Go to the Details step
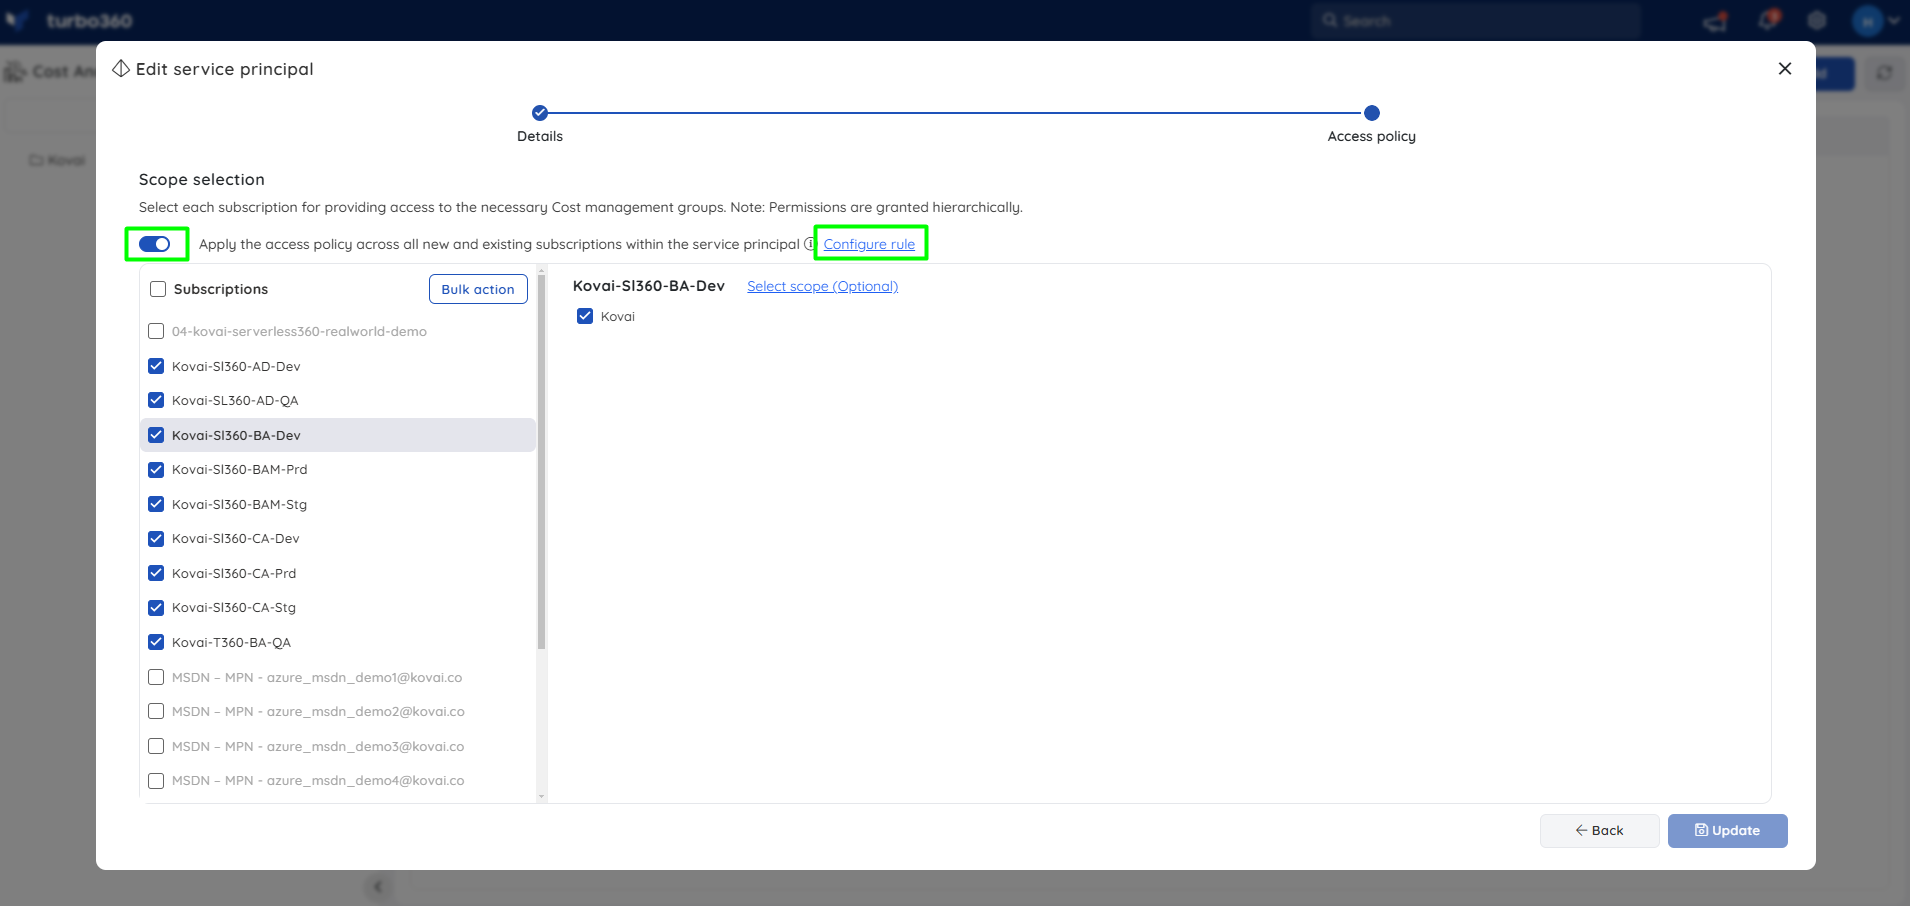1910x906 pixels. pyautogui.click(x=540, y=113)
